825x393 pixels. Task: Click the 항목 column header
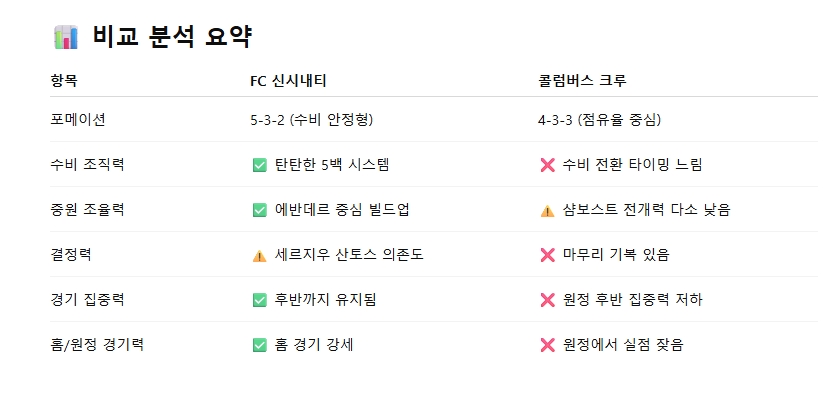pyautogui.click(x=64, y=81)
